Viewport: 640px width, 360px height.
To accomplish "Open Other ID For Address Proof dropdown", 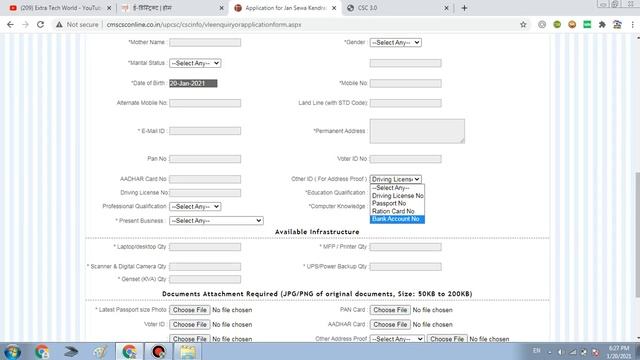I will [x=396, y=179].
